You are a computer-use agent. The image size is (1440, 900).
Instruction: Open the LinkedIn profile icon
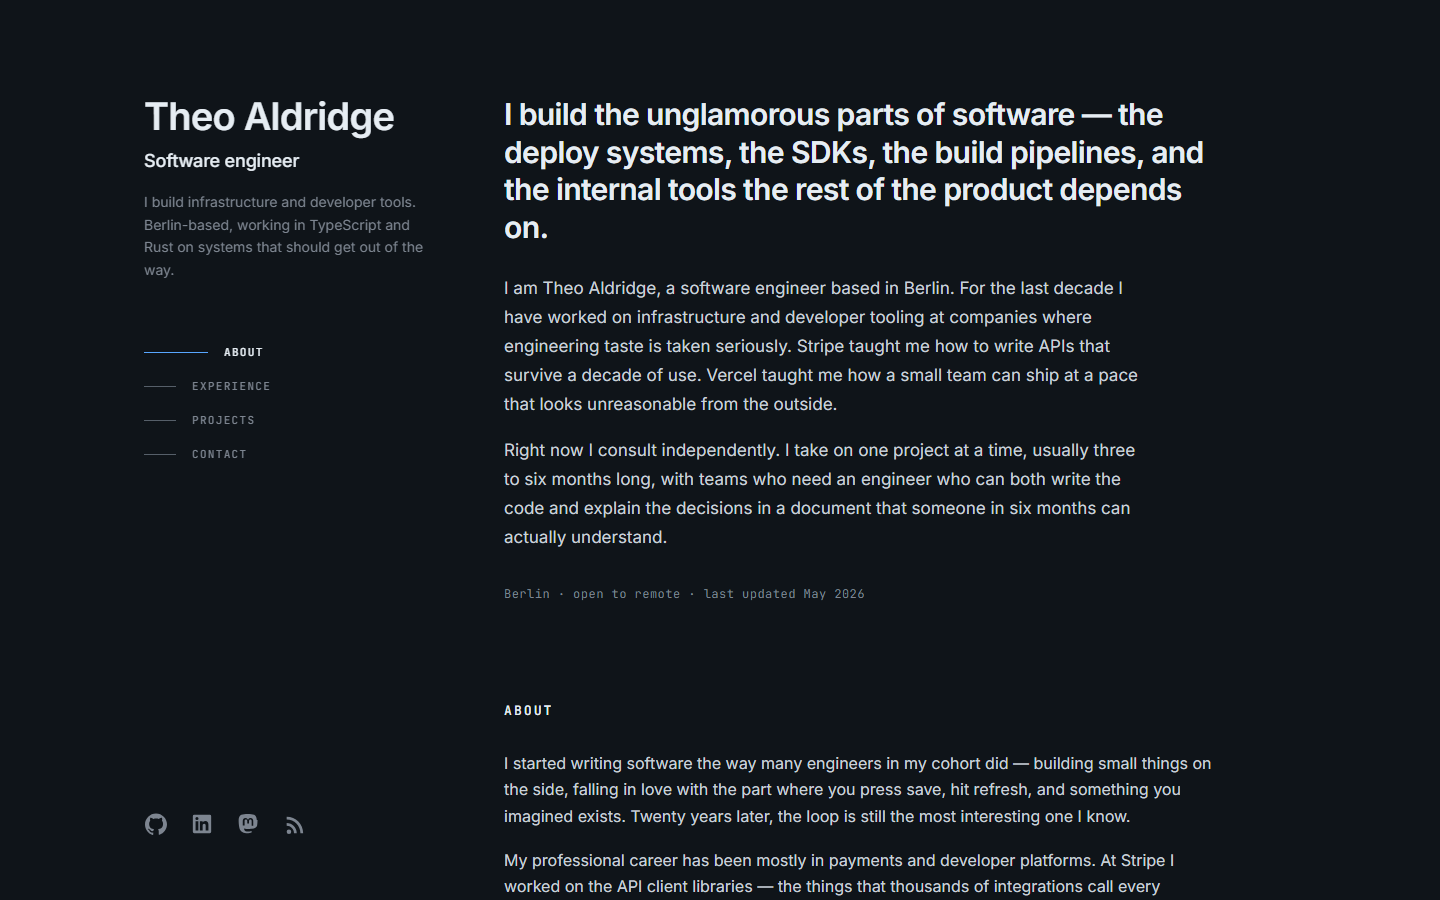click(202, 824)
